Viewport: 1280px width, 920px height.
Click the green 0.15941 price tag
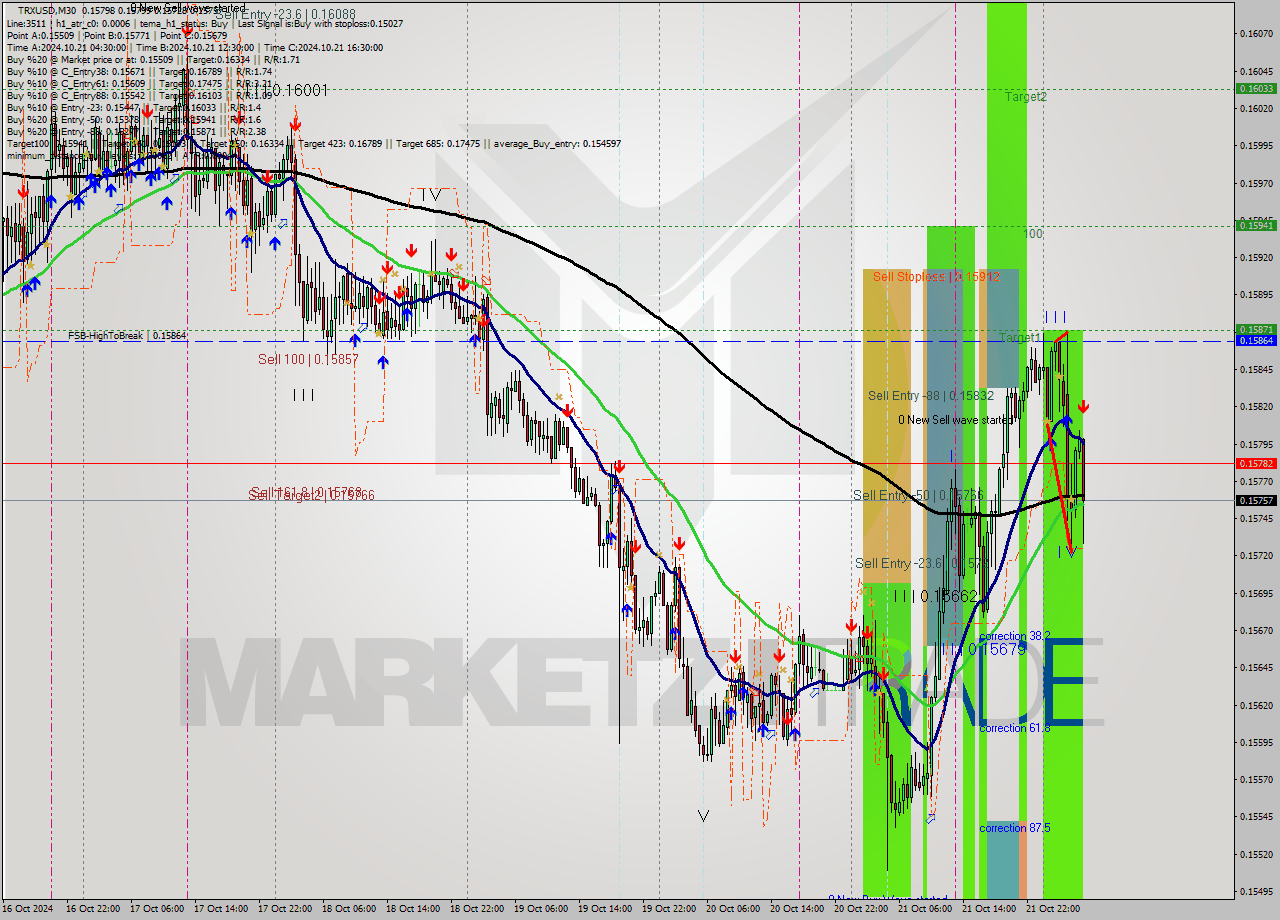click(x=1256, y=225)
